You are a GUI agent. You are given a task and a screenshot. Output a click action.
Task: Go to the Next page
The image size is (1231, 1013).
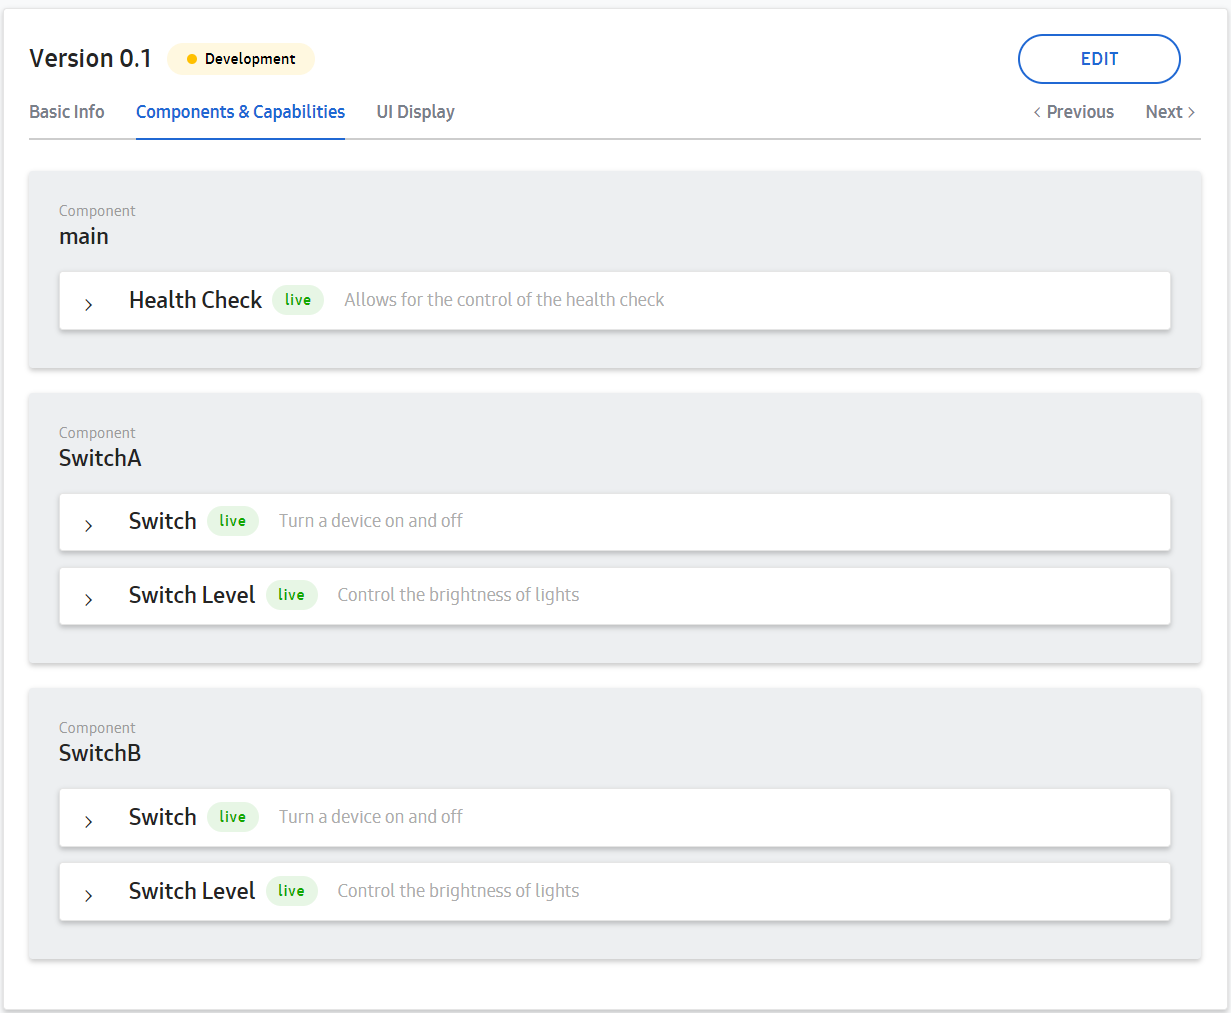pyautogui.click(x=1170, y=112)
